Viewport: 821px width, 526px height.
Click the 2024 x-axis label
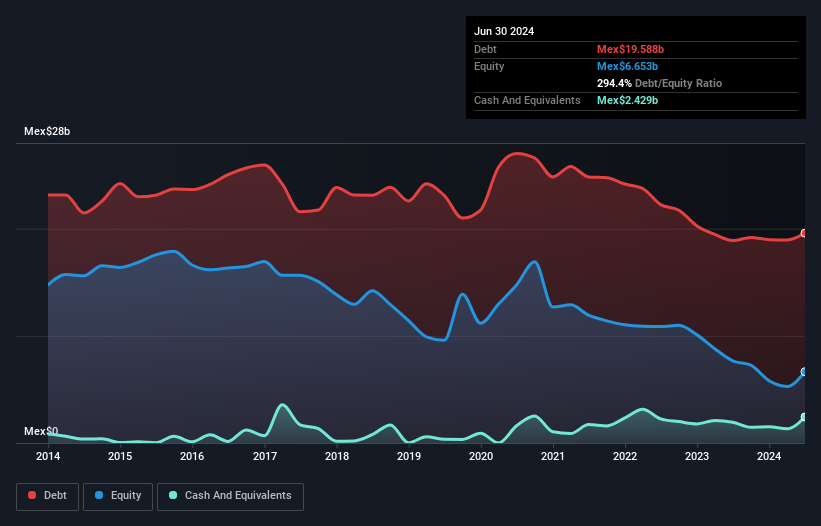769,456
